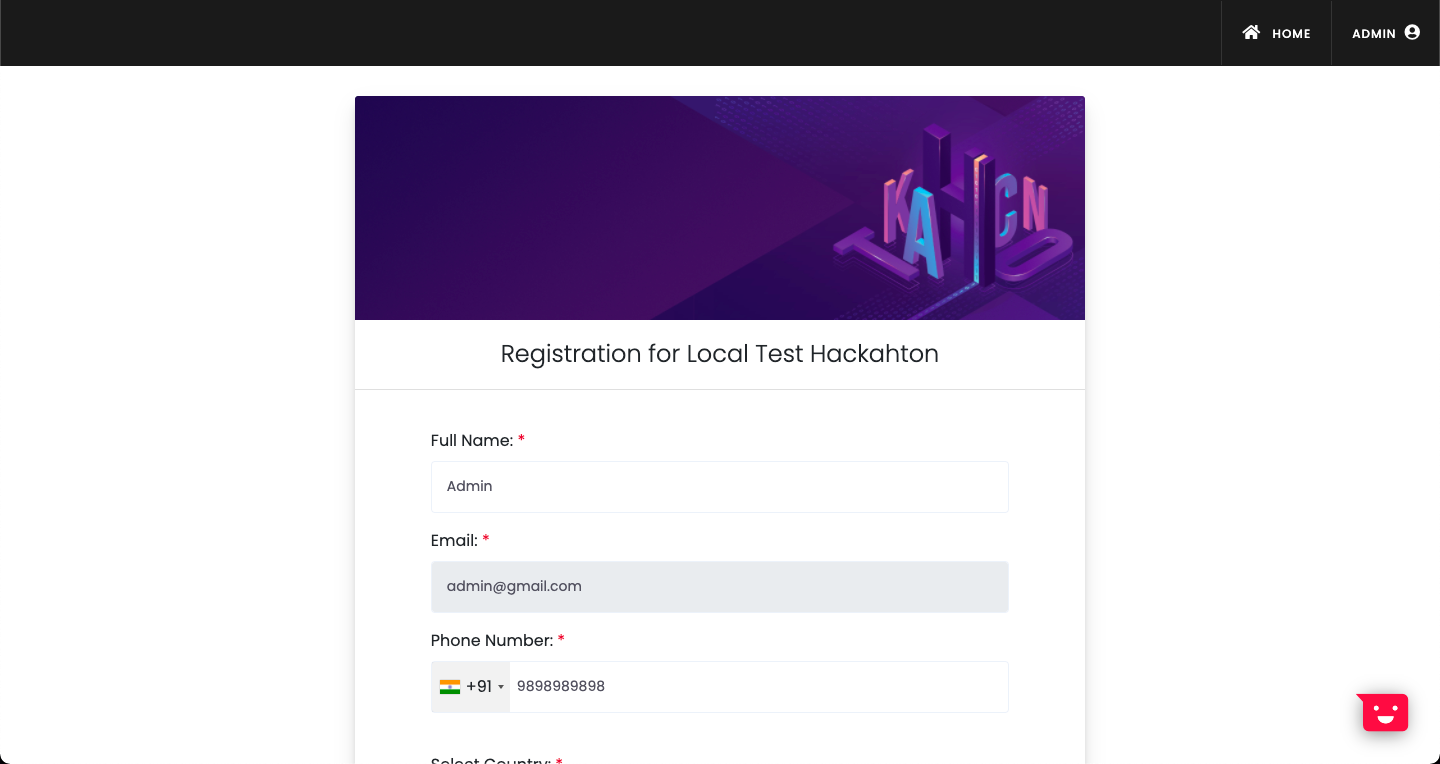The height and width of the screenshot is (764, 1440).
Task: Click the phone number field showing 9898989898
Action: (x=757, y=687)
